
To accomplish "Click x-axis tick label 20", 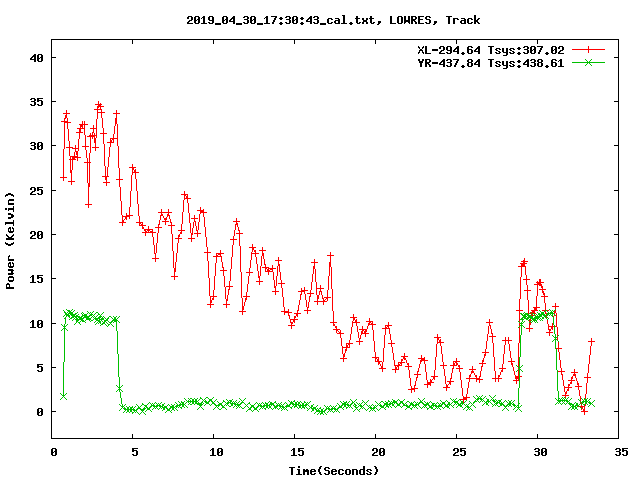I will coord(378,452).
